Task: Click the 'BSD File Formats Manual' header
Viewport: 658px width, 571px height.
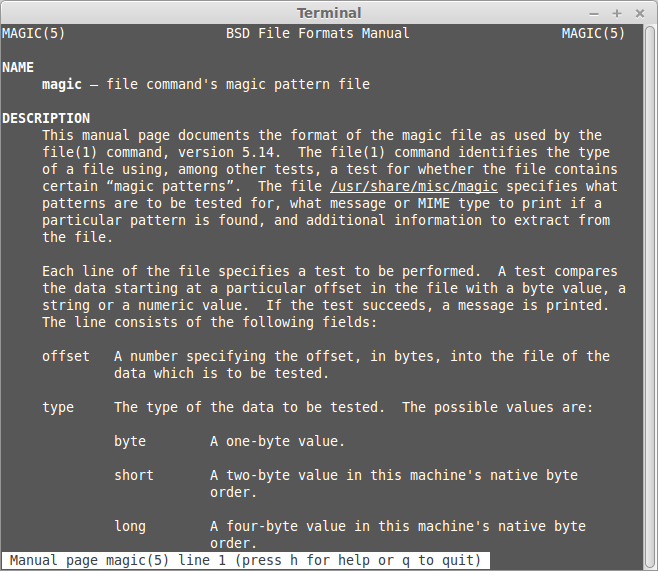Action: pos(318,33)
